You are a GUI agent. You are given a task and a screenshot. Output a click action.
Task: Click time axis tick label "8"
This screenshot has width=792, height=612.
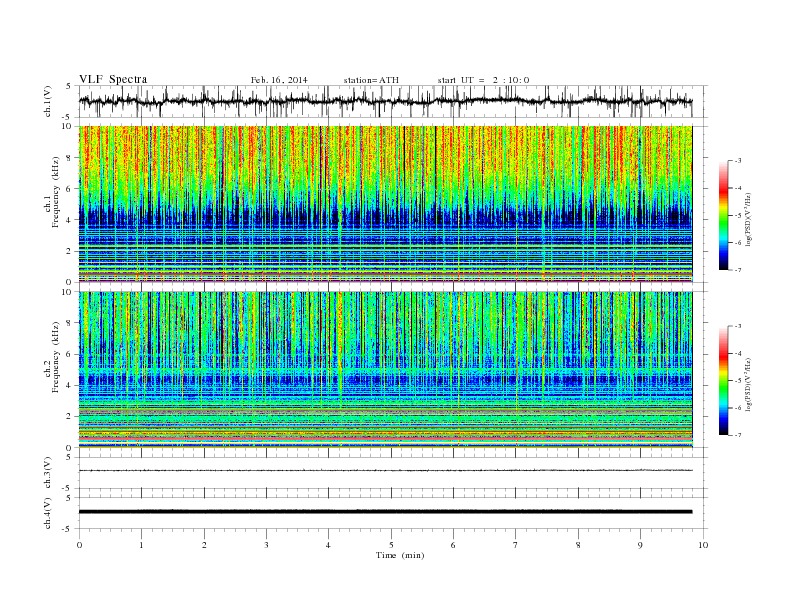[x=578, y=545]
